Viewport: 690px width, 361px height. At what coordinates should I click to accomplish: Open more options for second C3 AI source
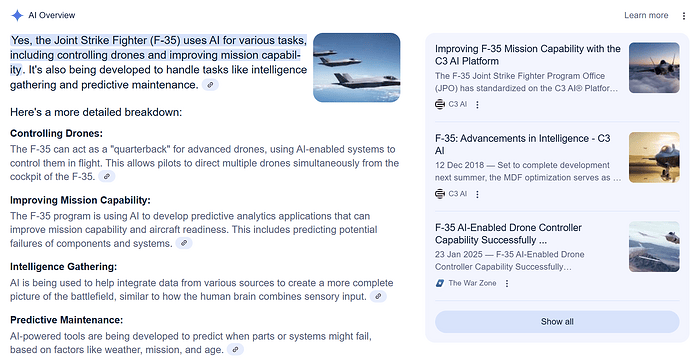pos(477,194)
